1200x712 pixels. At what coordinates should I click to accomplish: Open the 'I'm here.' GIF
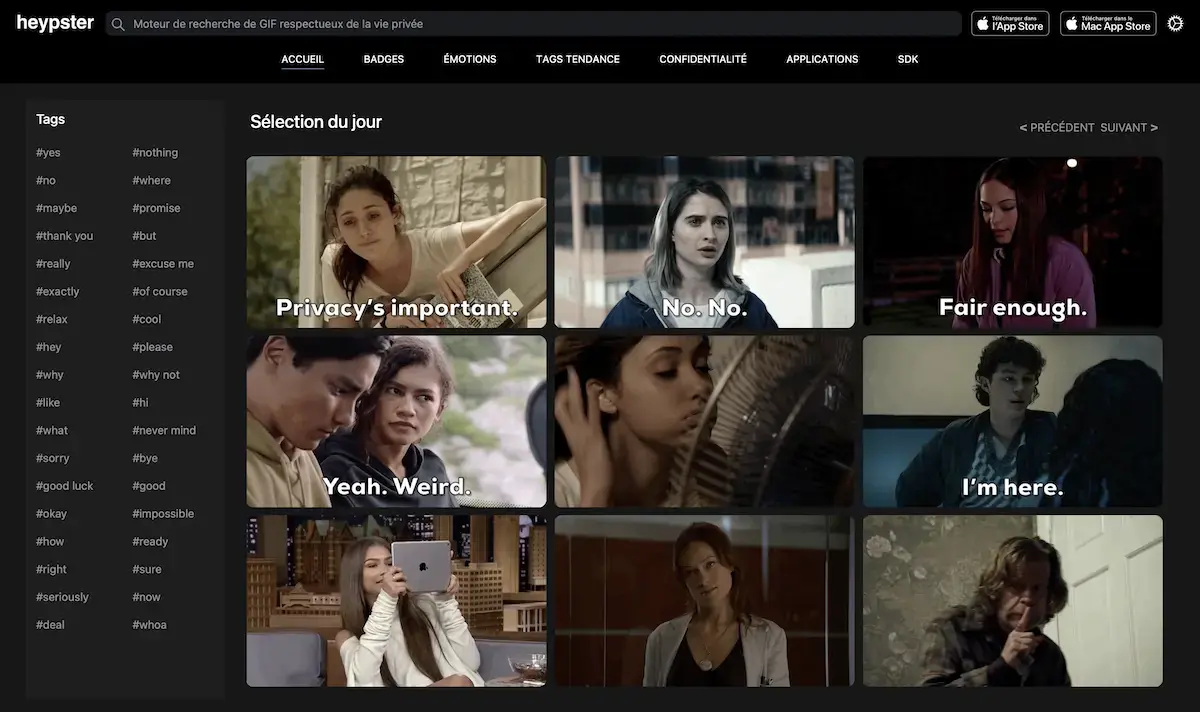coord(1013,421)
